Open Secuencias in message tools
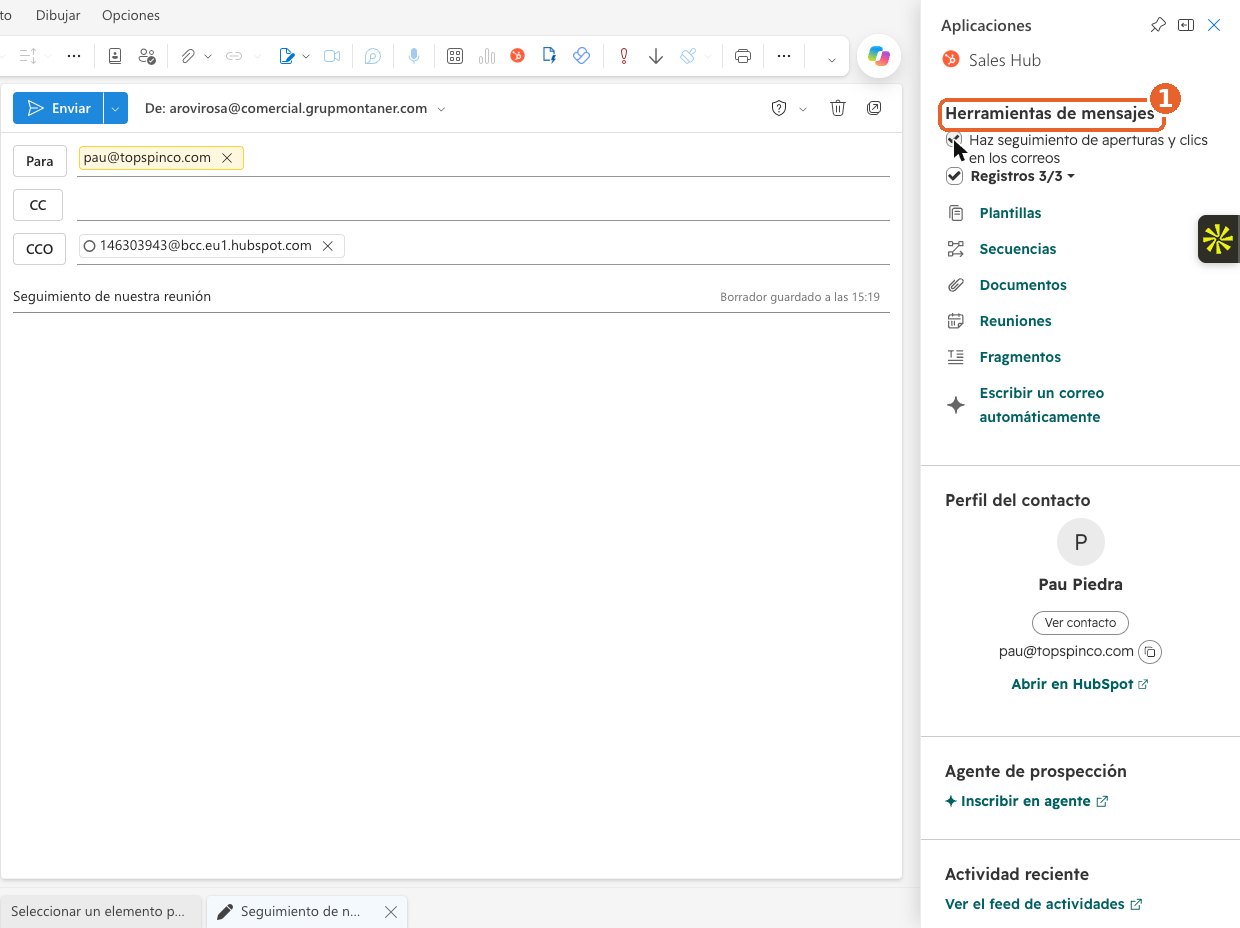The image size is (1240, 928). [x=1018, y=249]
